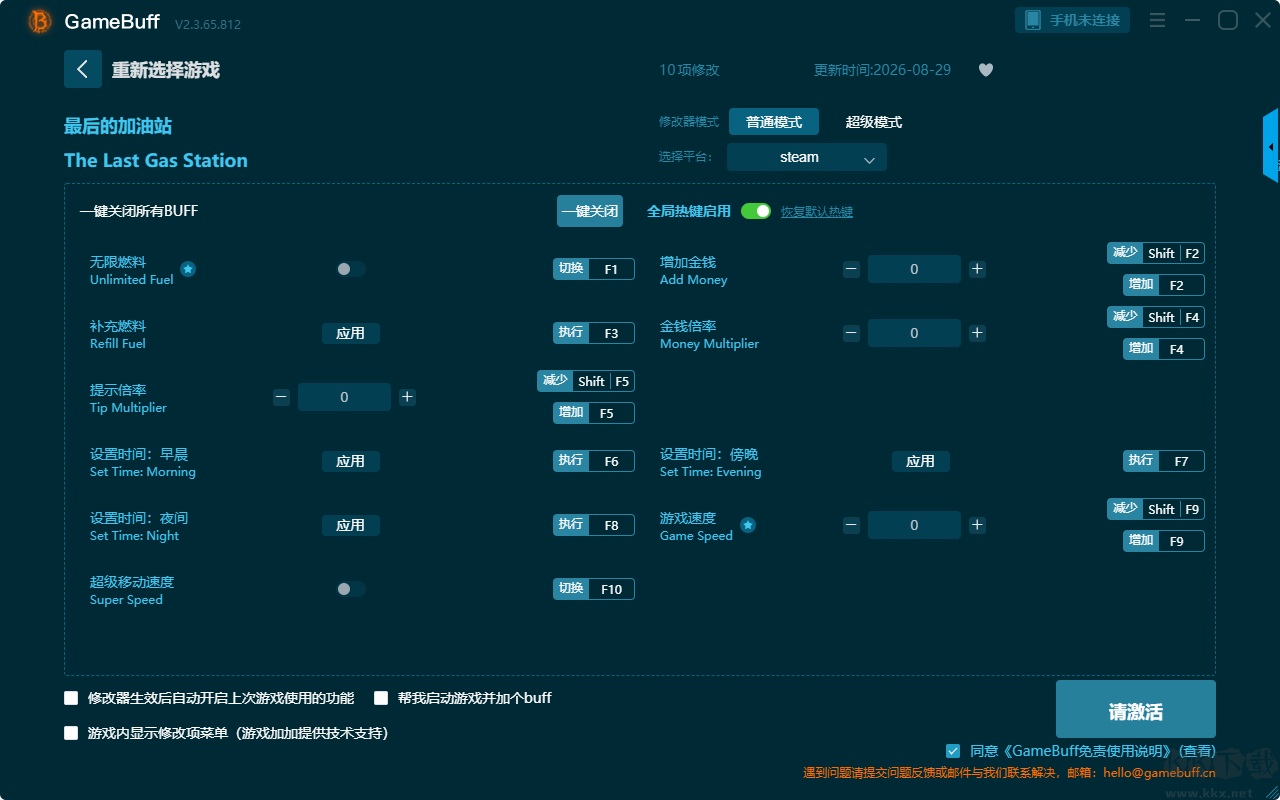Screen dimensions: 1280x800
Task: Click F10 hotkey for Super Speed
Action: 594,589
